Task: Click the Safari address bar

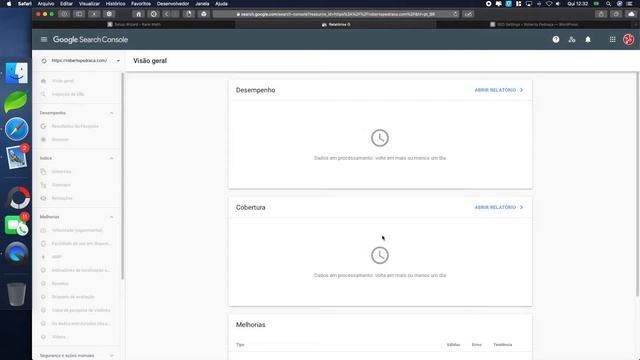Action: tap(336, 14)
